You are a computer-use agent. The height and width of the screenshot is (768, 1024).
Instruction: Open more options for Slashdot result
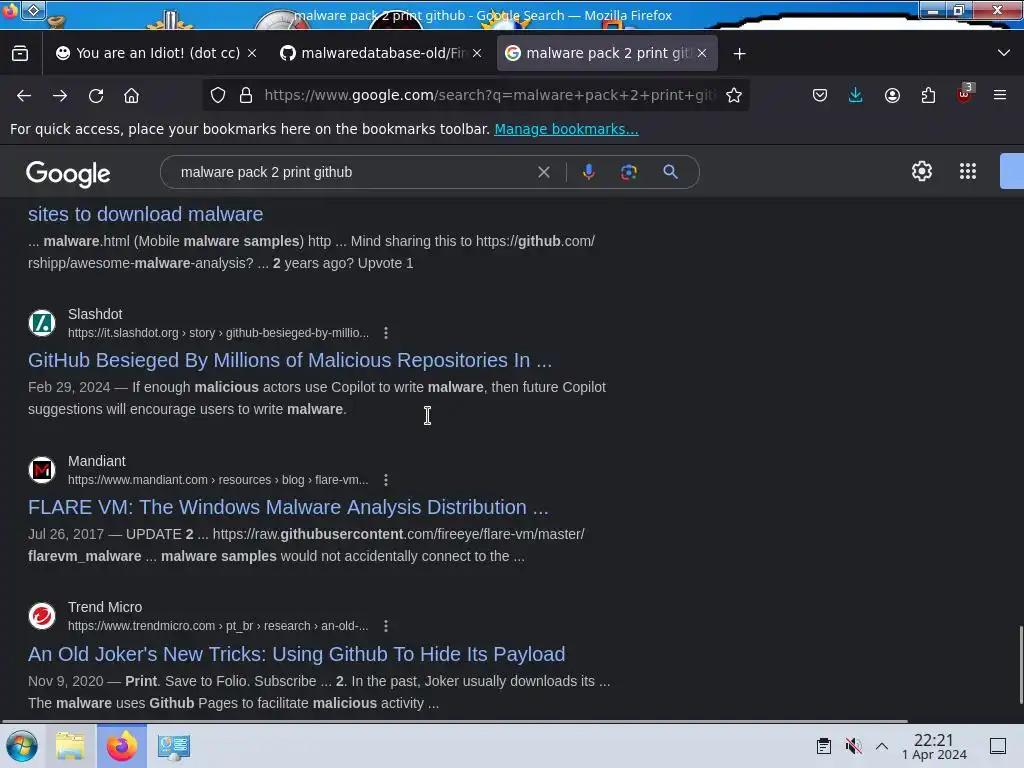(386, 333)
